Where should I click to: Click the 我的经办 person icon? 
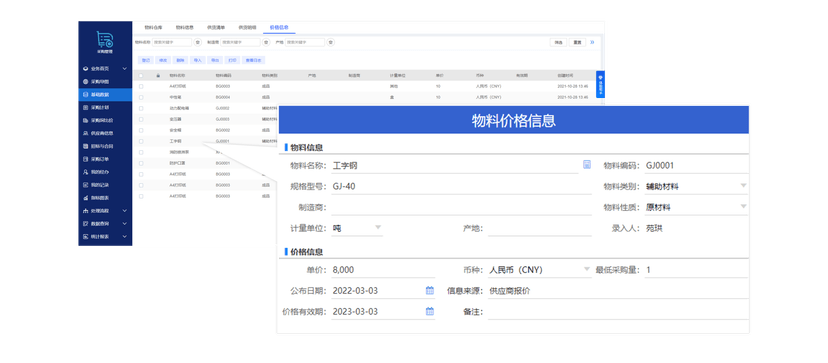(86, 172)
